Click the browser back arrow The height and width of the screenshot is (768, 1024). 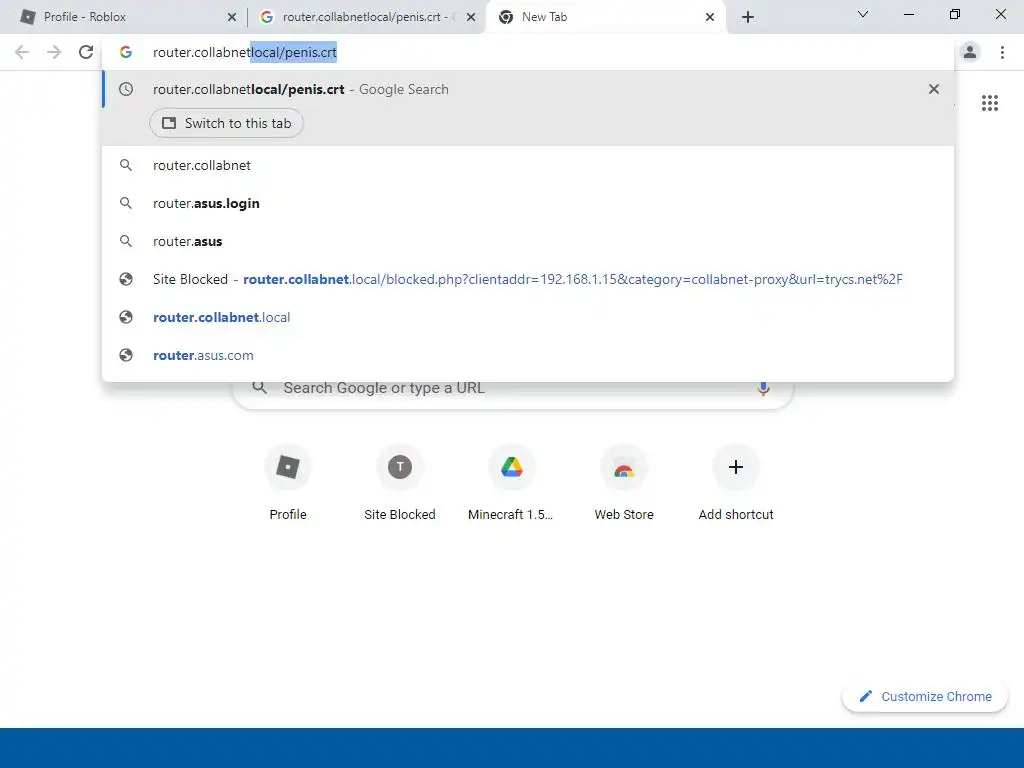[x=22, y=52]
